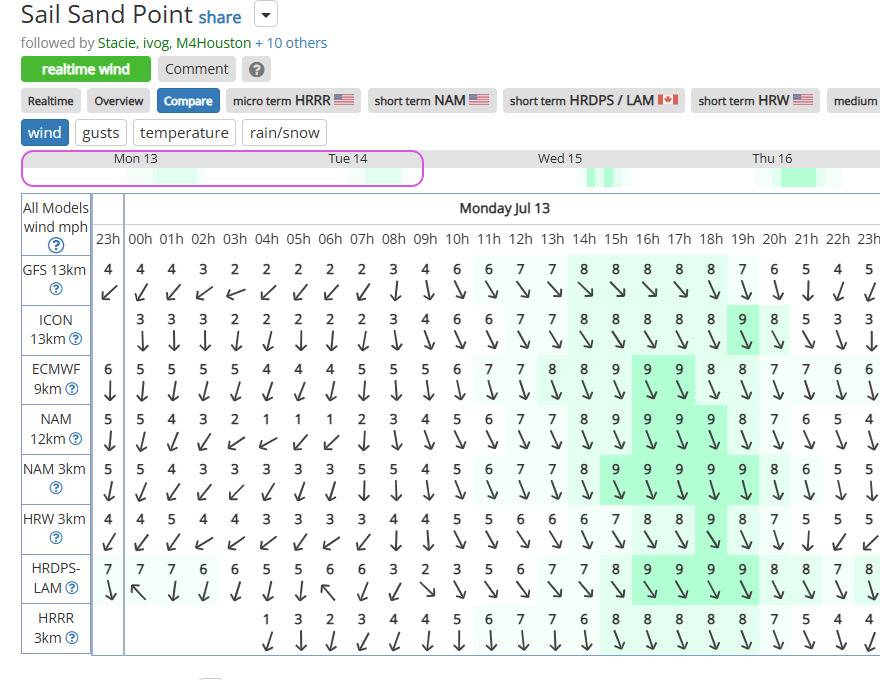Switch display to temperature
Screen dimensions: 880x680
pos(184,133)
